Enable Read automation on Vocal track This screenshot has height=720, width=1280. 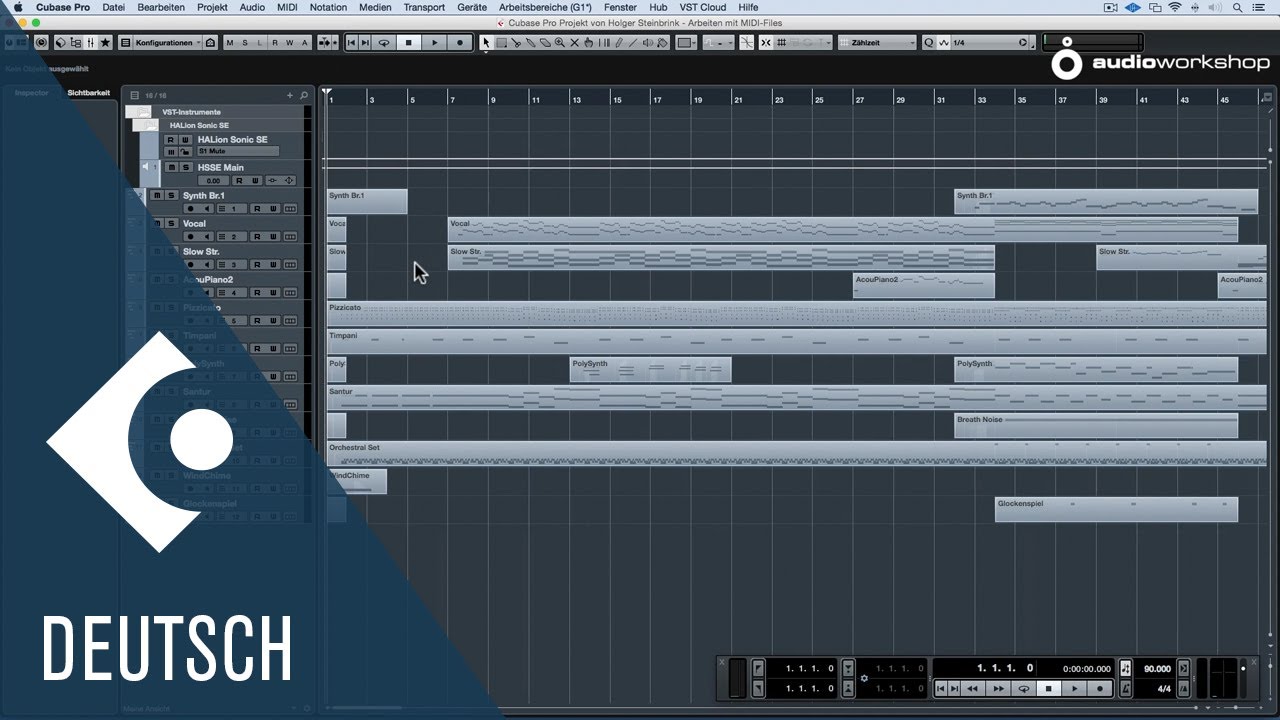click(x=257, y=237)
